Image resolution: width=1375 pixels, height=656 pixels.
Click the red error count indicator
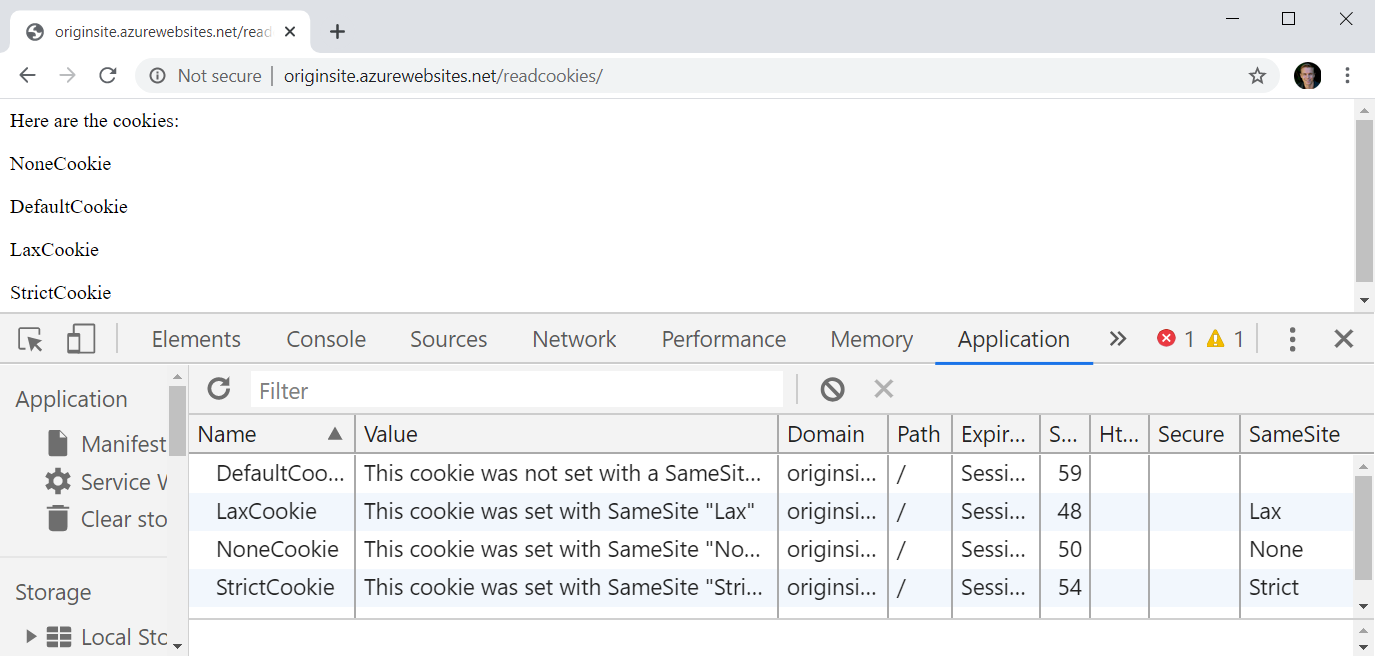point(1175,340)
